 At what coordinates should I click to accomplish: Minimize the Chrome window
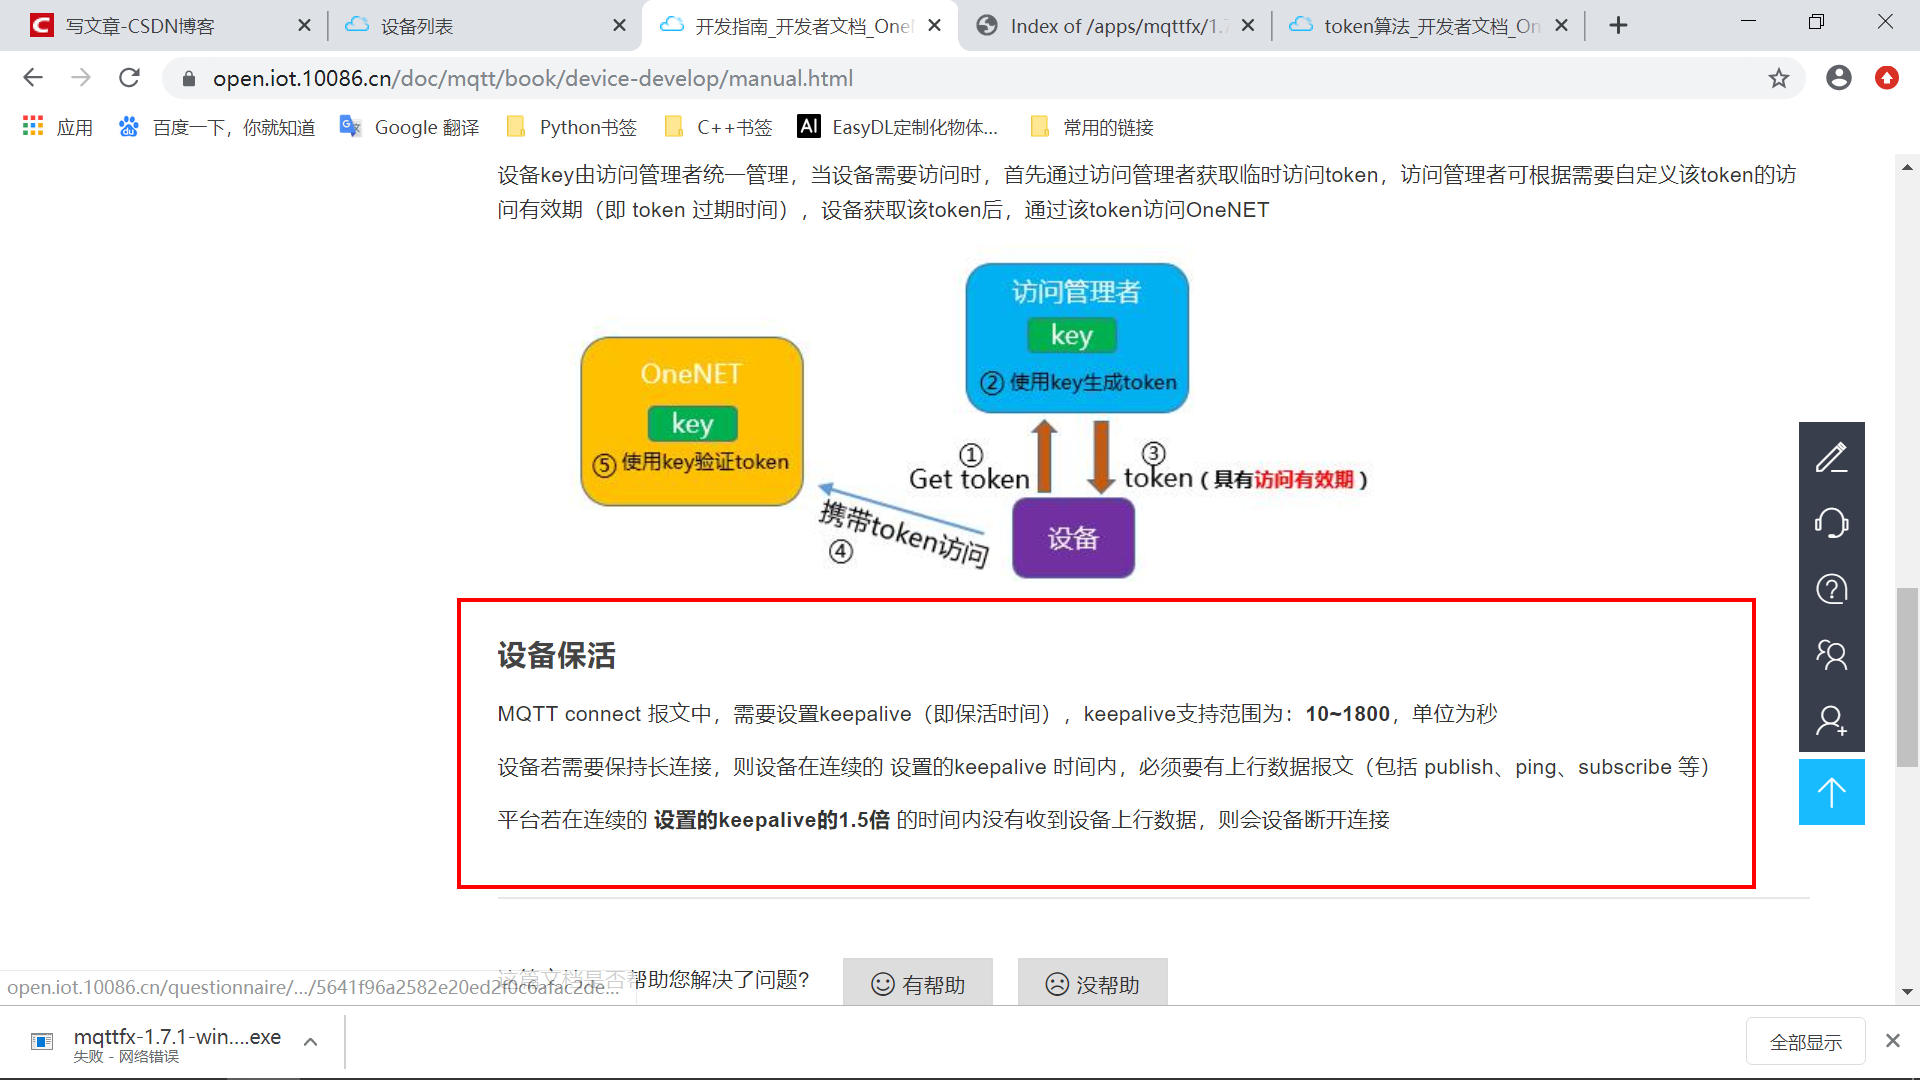click(1748, 22)
